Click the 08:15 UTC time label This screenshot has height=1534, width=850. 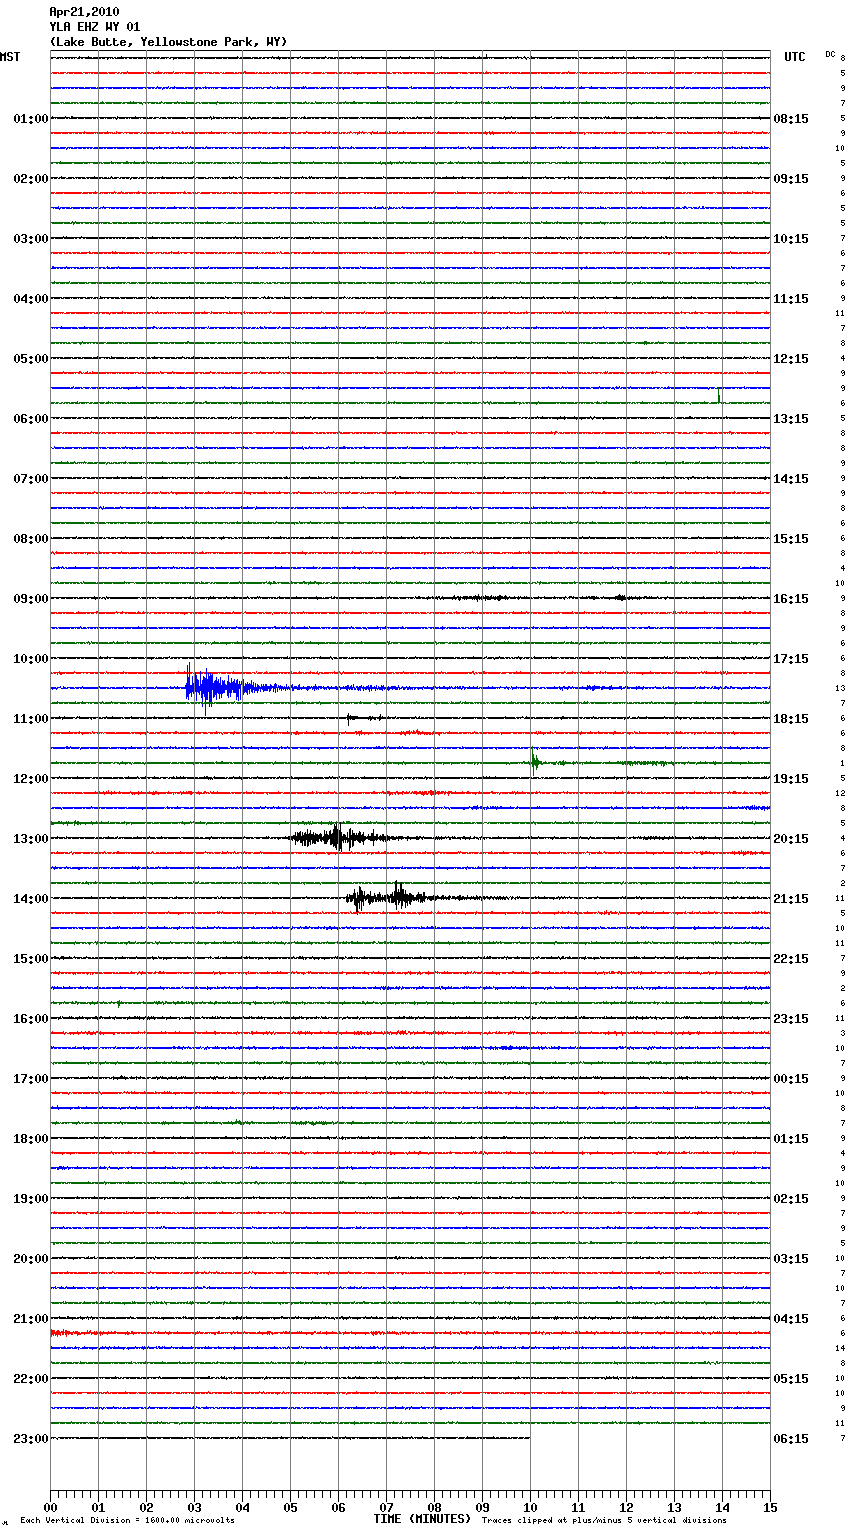(791, 119)
